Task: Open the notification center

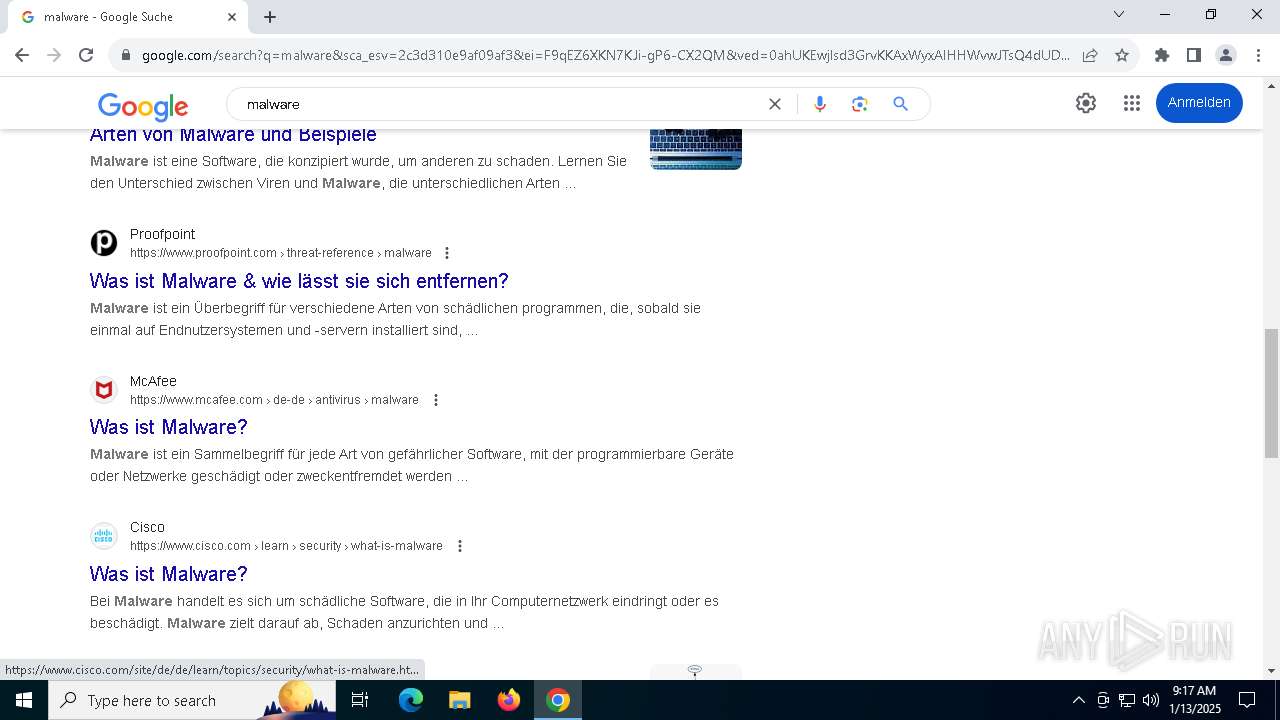Action: [x=1247, y=700]
